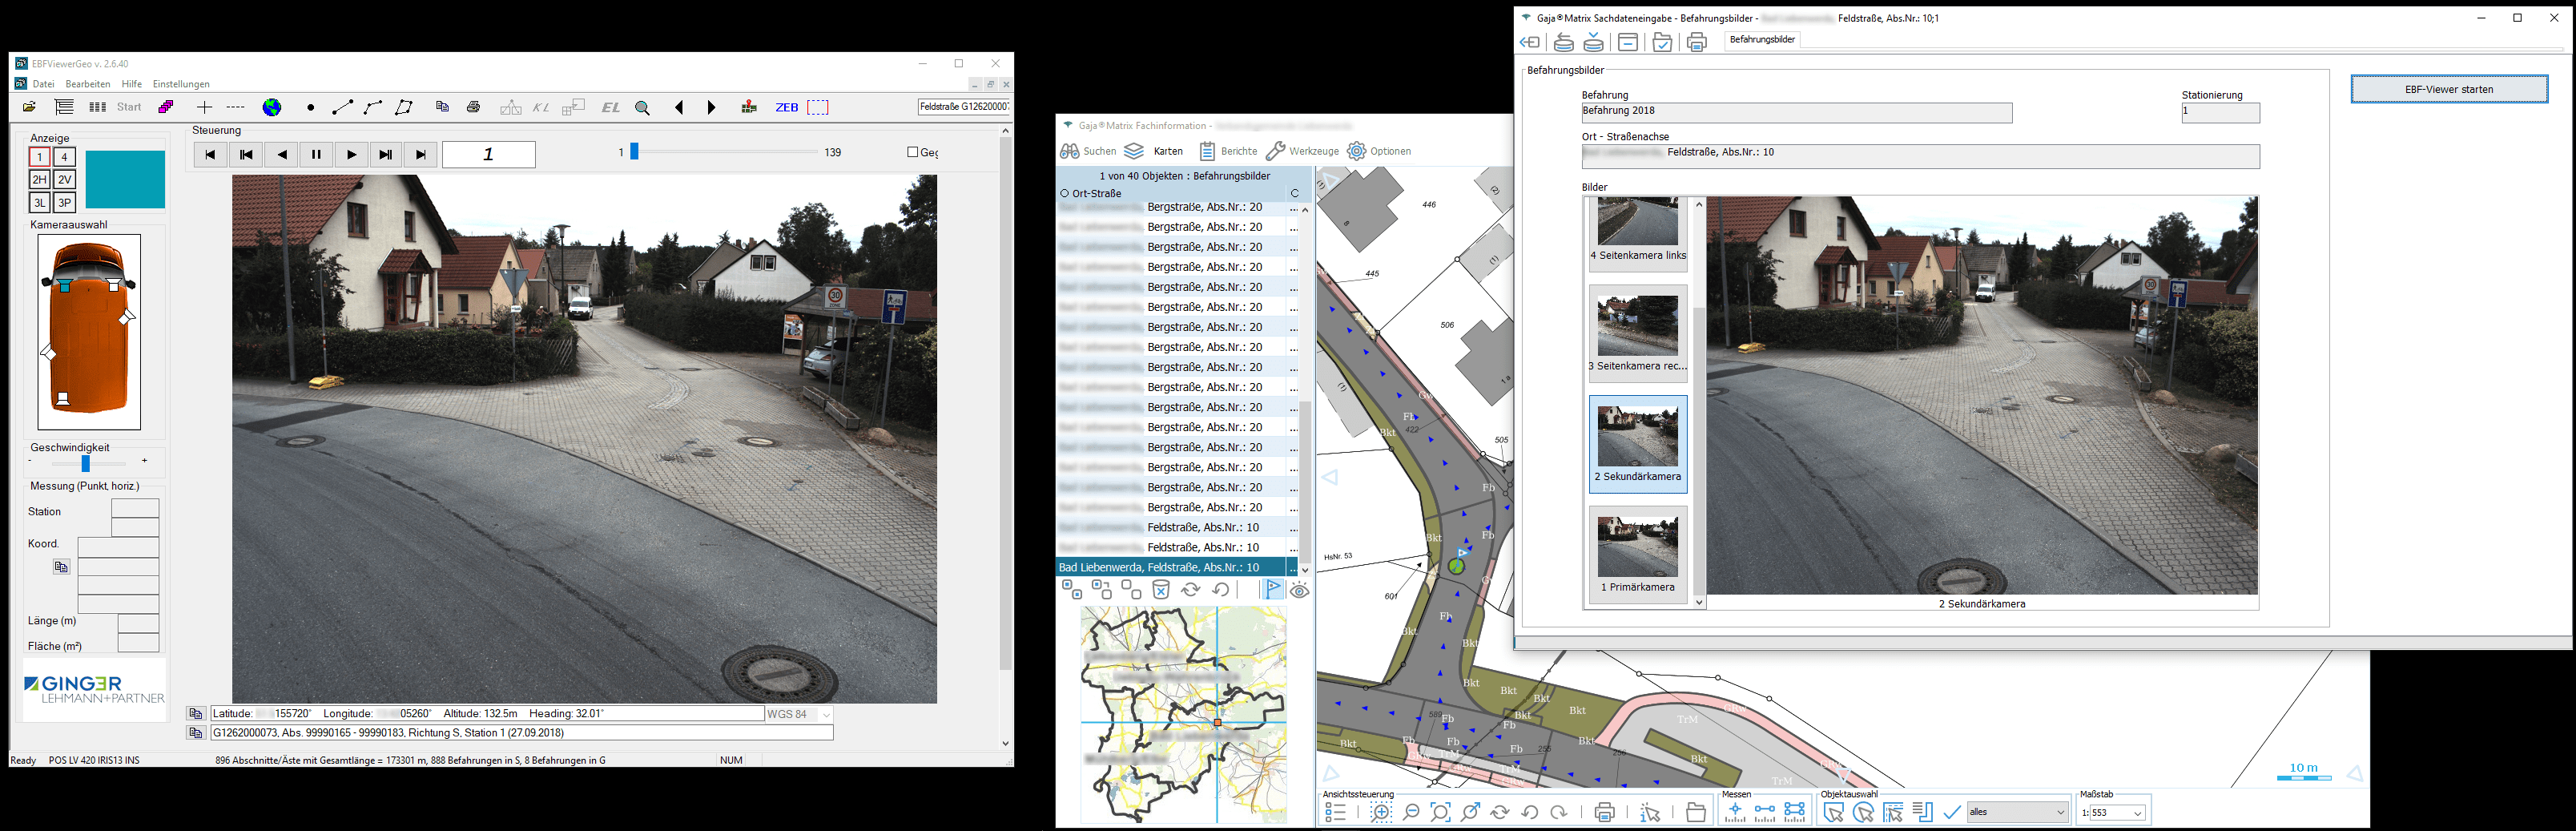2576x831 pixels.
Task: Toggle the eye visibility icon below object list
Action: (x=1299, y=591)
